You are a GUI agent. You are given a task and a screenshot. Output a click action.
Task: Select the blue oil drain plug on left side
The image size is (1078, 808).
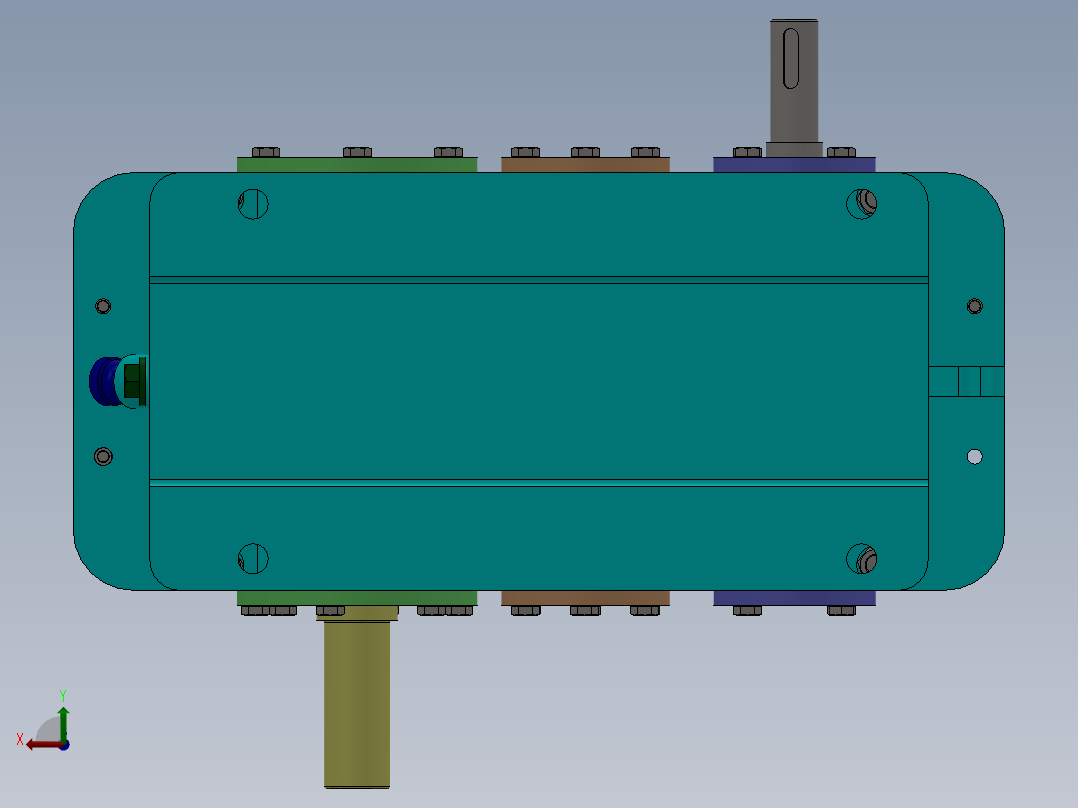point(103,378)
